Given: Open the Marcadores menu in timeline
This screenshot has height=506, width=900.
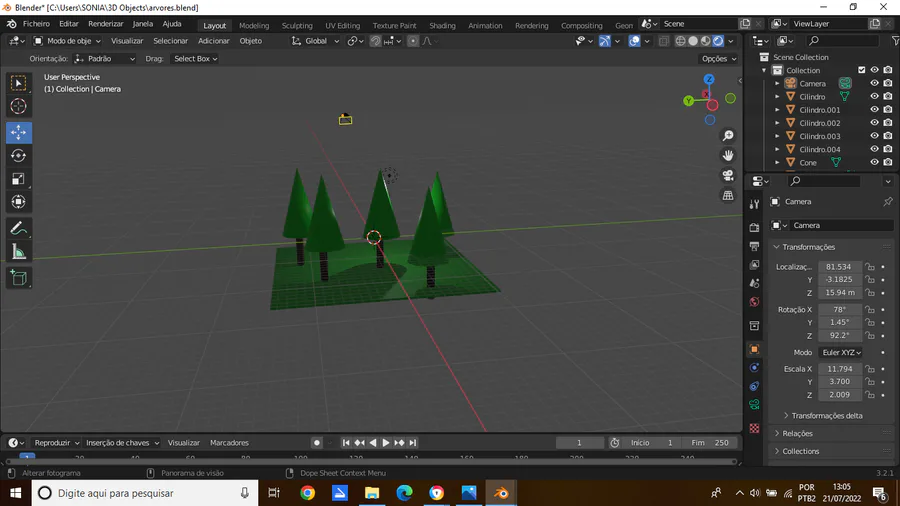Looking at the screenshot, I should [229, 442].
